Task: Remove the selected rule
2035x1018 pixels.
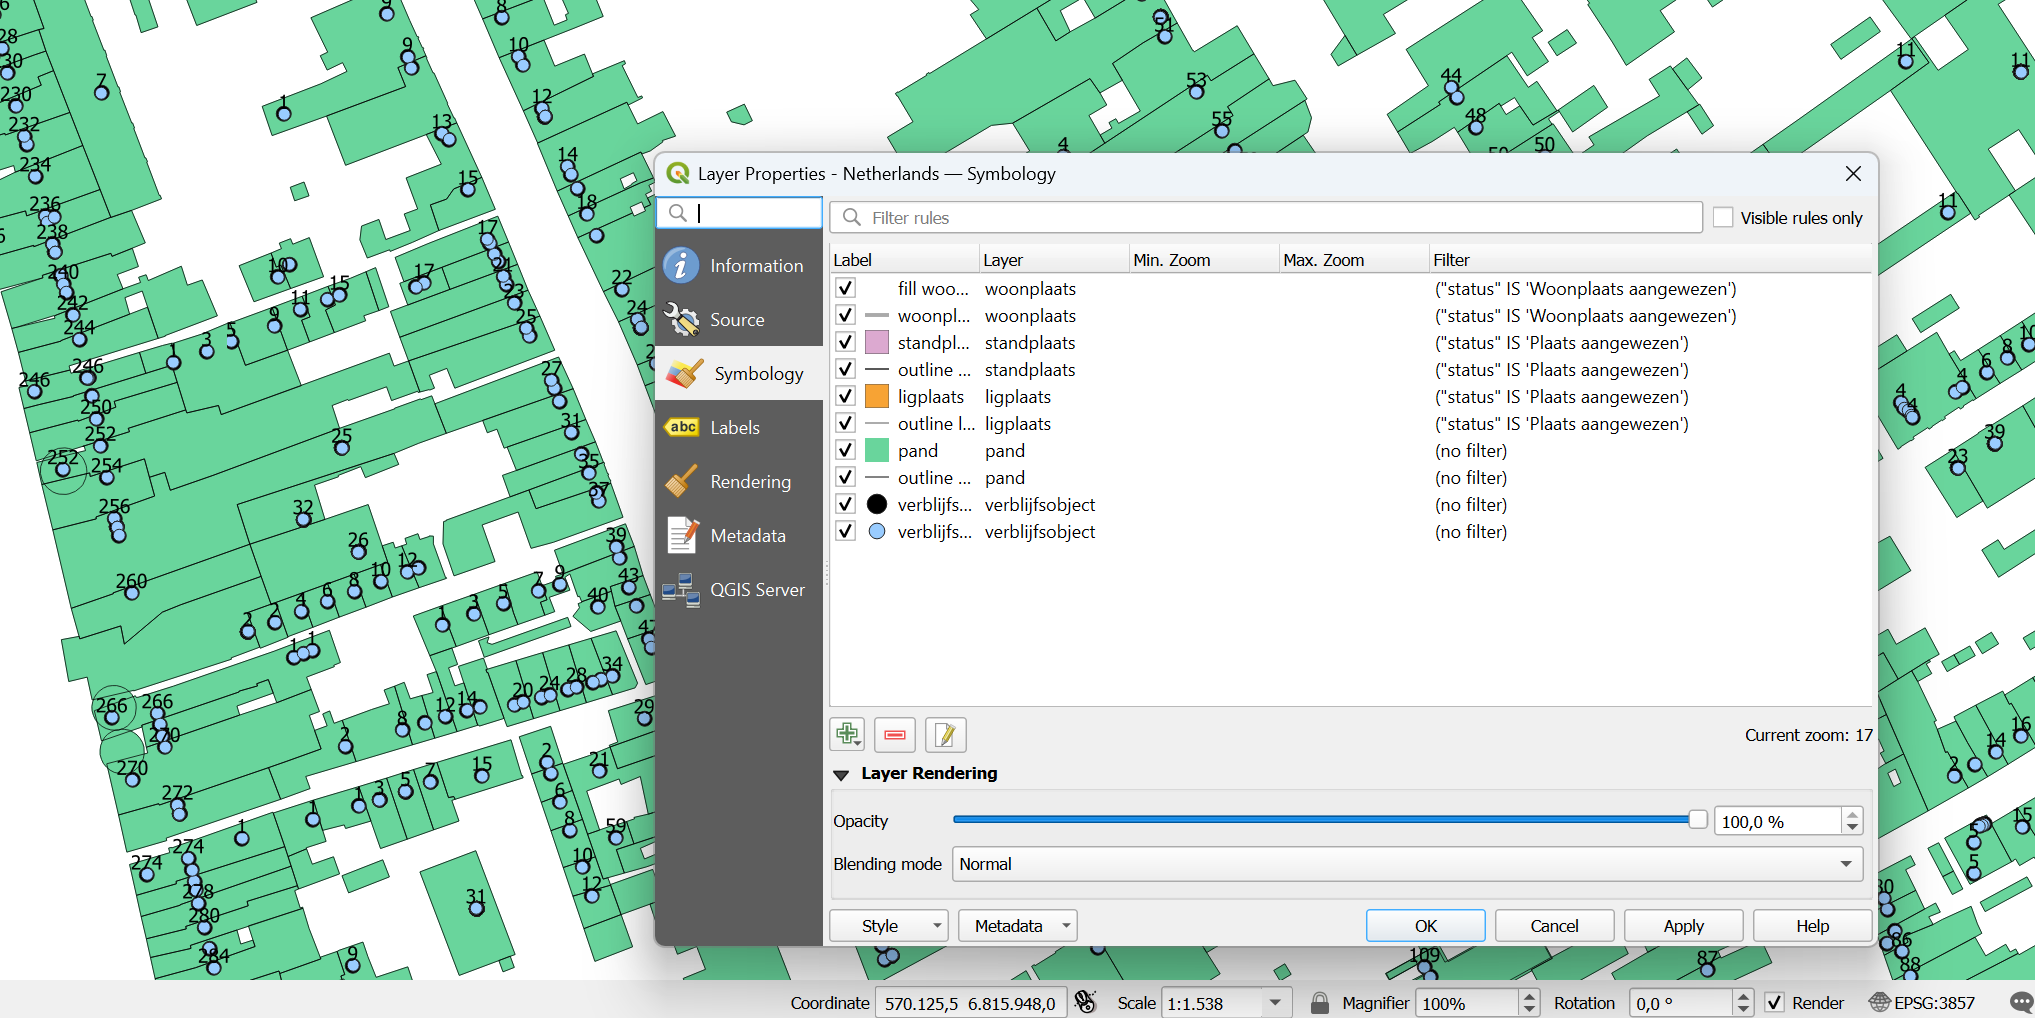Action: point(894,734)
